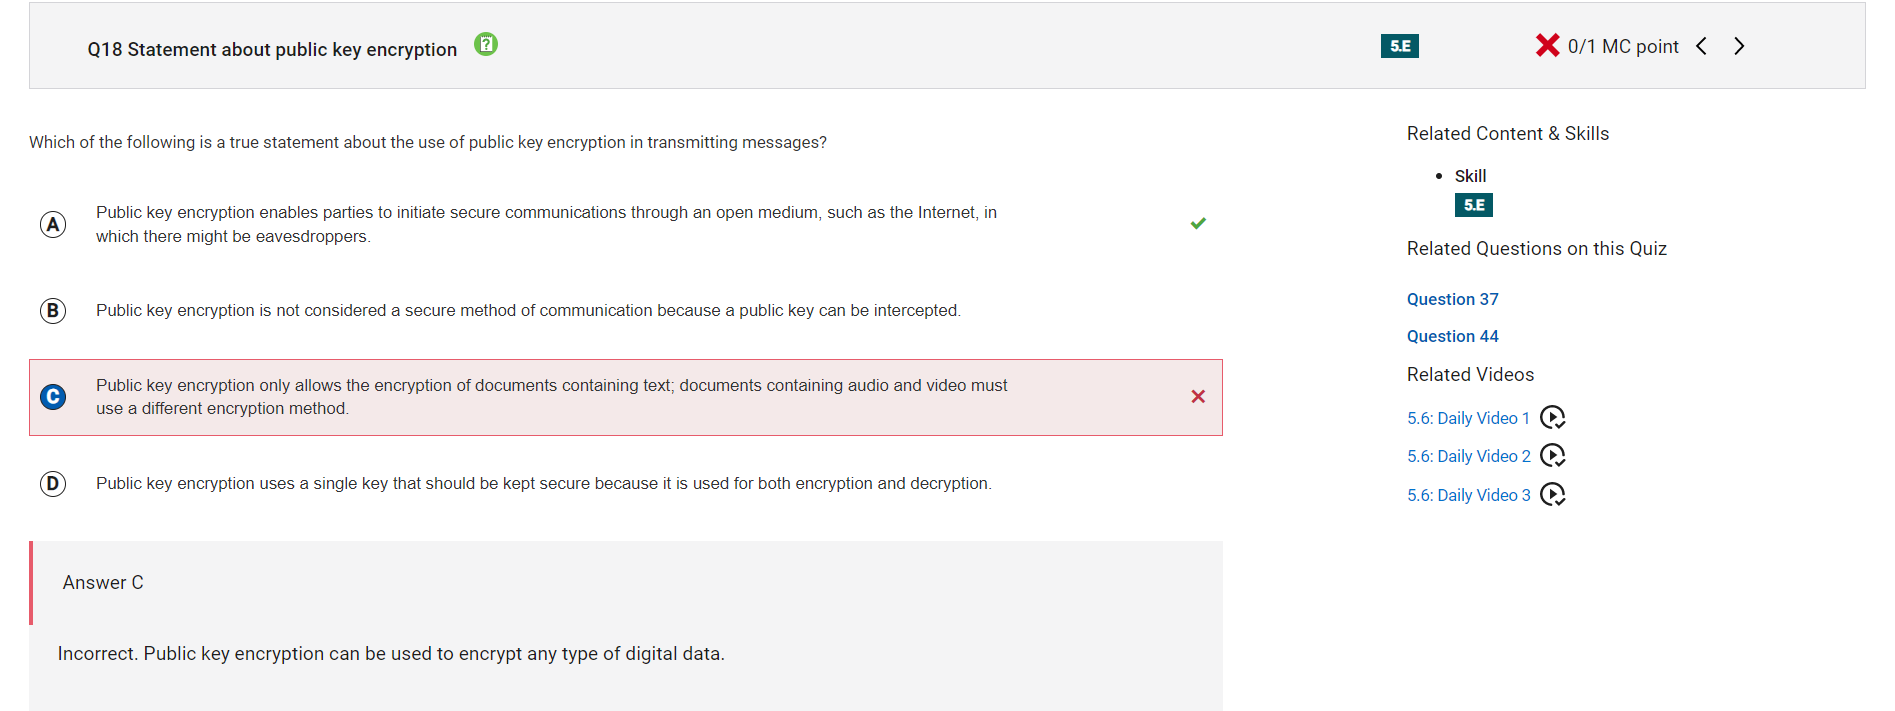The image size is (1895, 711).
Task: Go to previous question with left chevron
Action: point(1701,46)
